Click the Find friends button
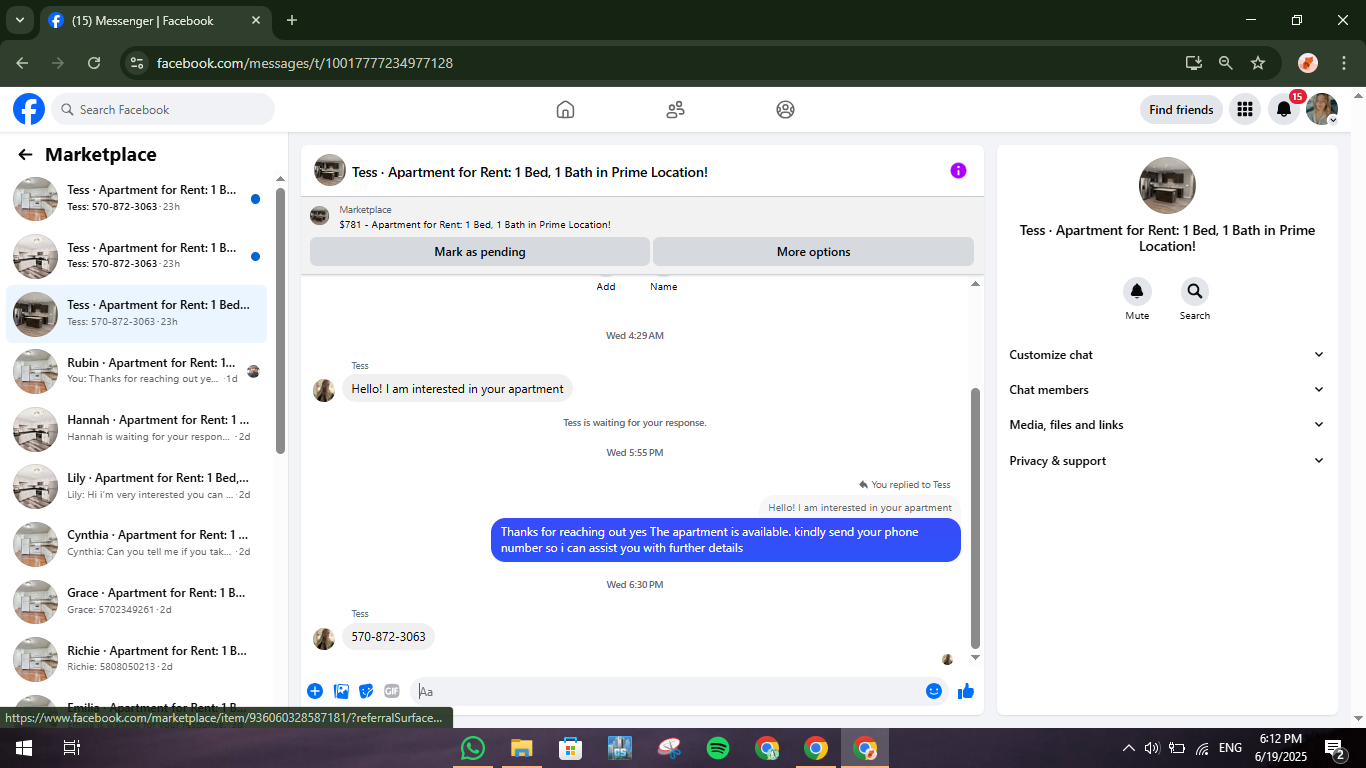 1181,110
